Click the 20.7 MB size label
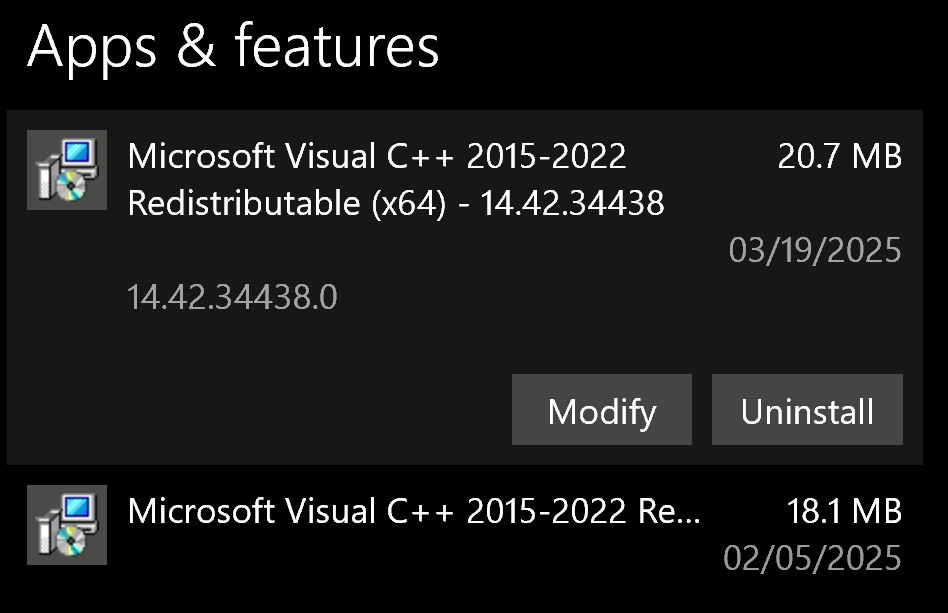Image resolution: width=948 pixels, height=613 pixels. coord(839,156)
